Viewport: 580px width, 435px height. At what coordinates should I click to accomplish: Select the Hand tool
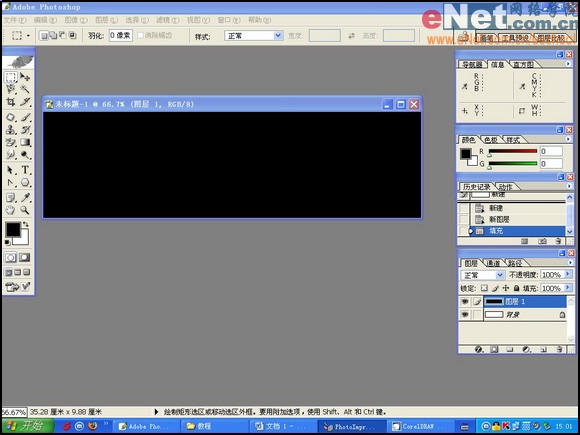click(x=10, y=210)
